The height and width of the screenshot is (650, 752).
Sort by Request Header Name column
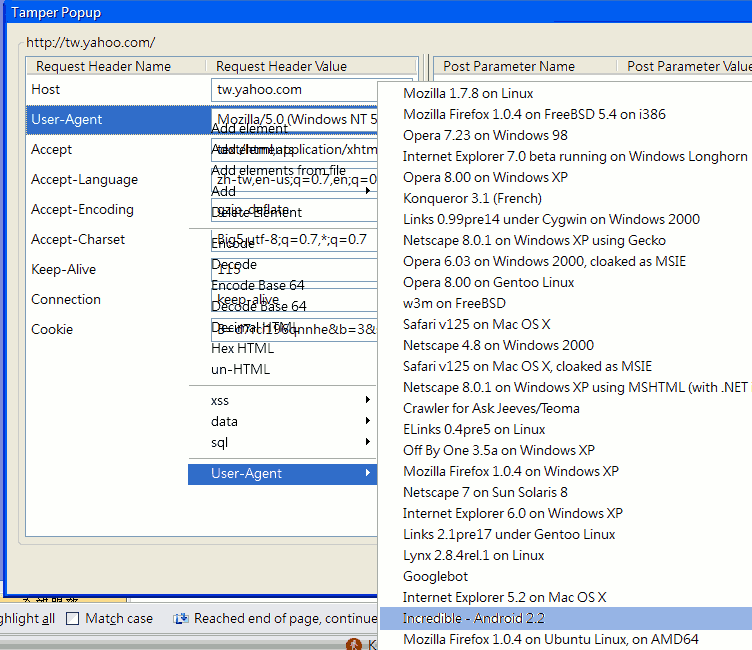coord(116,66)
